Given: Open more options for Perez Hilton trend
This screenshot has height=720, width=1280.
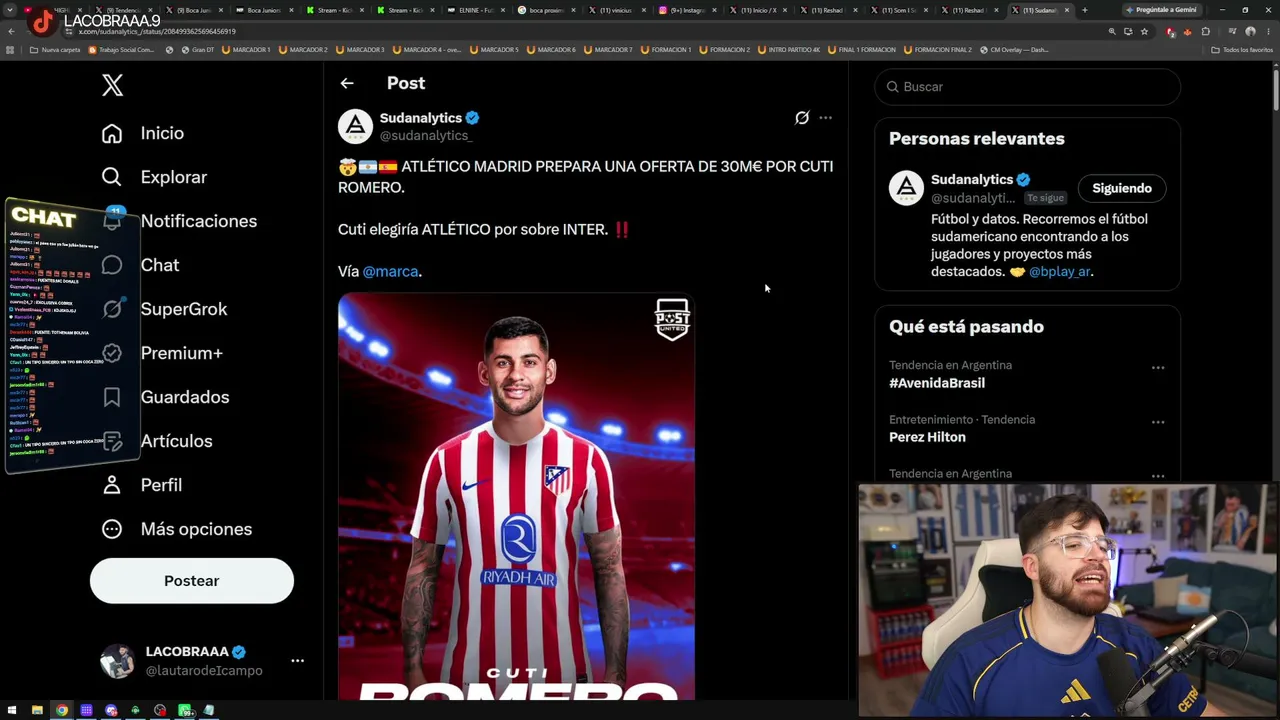Looking at the screenshot, I should coord(1158,422).
